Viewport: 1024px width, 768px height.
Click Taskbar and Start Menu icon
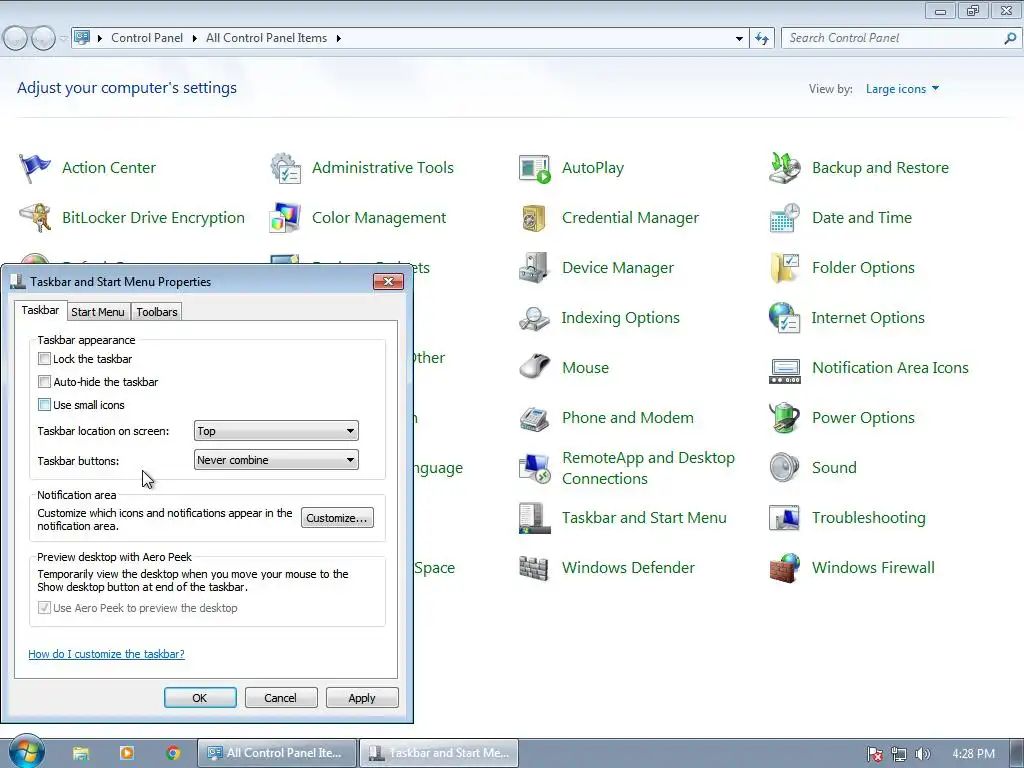coord(535,518)
